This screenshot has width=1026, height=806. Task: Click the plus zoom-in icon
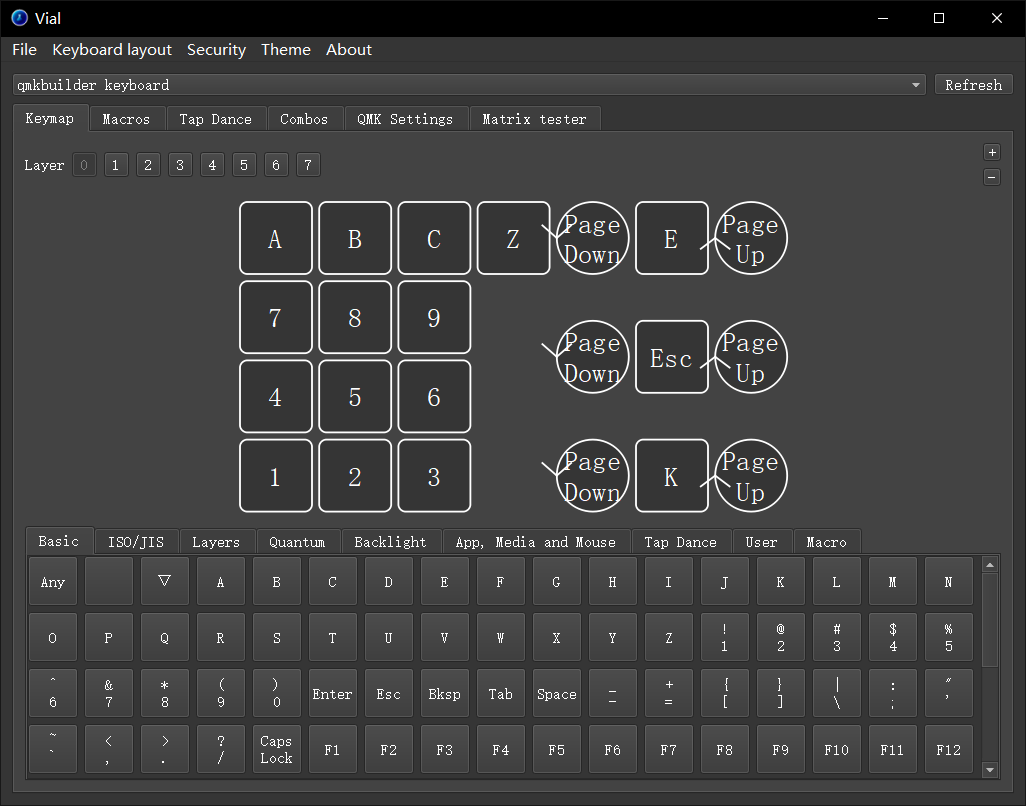coord(992,153)
